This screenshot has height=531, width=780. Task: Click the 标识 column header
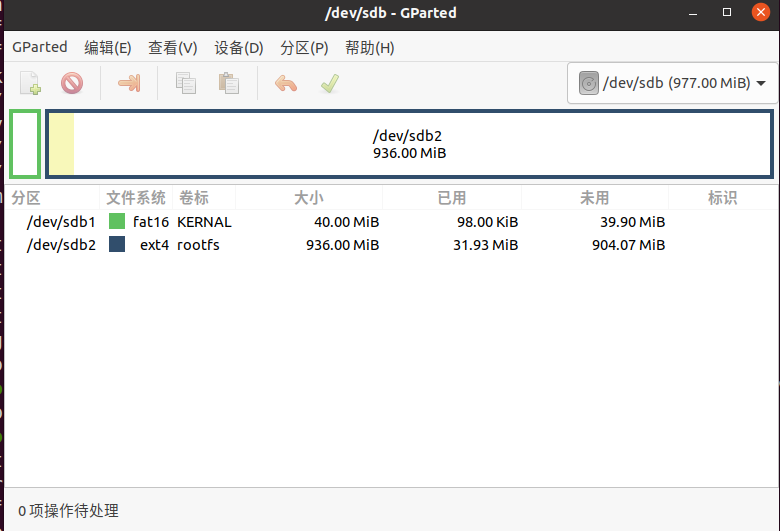pyautogui.click(x=722, y=198)
